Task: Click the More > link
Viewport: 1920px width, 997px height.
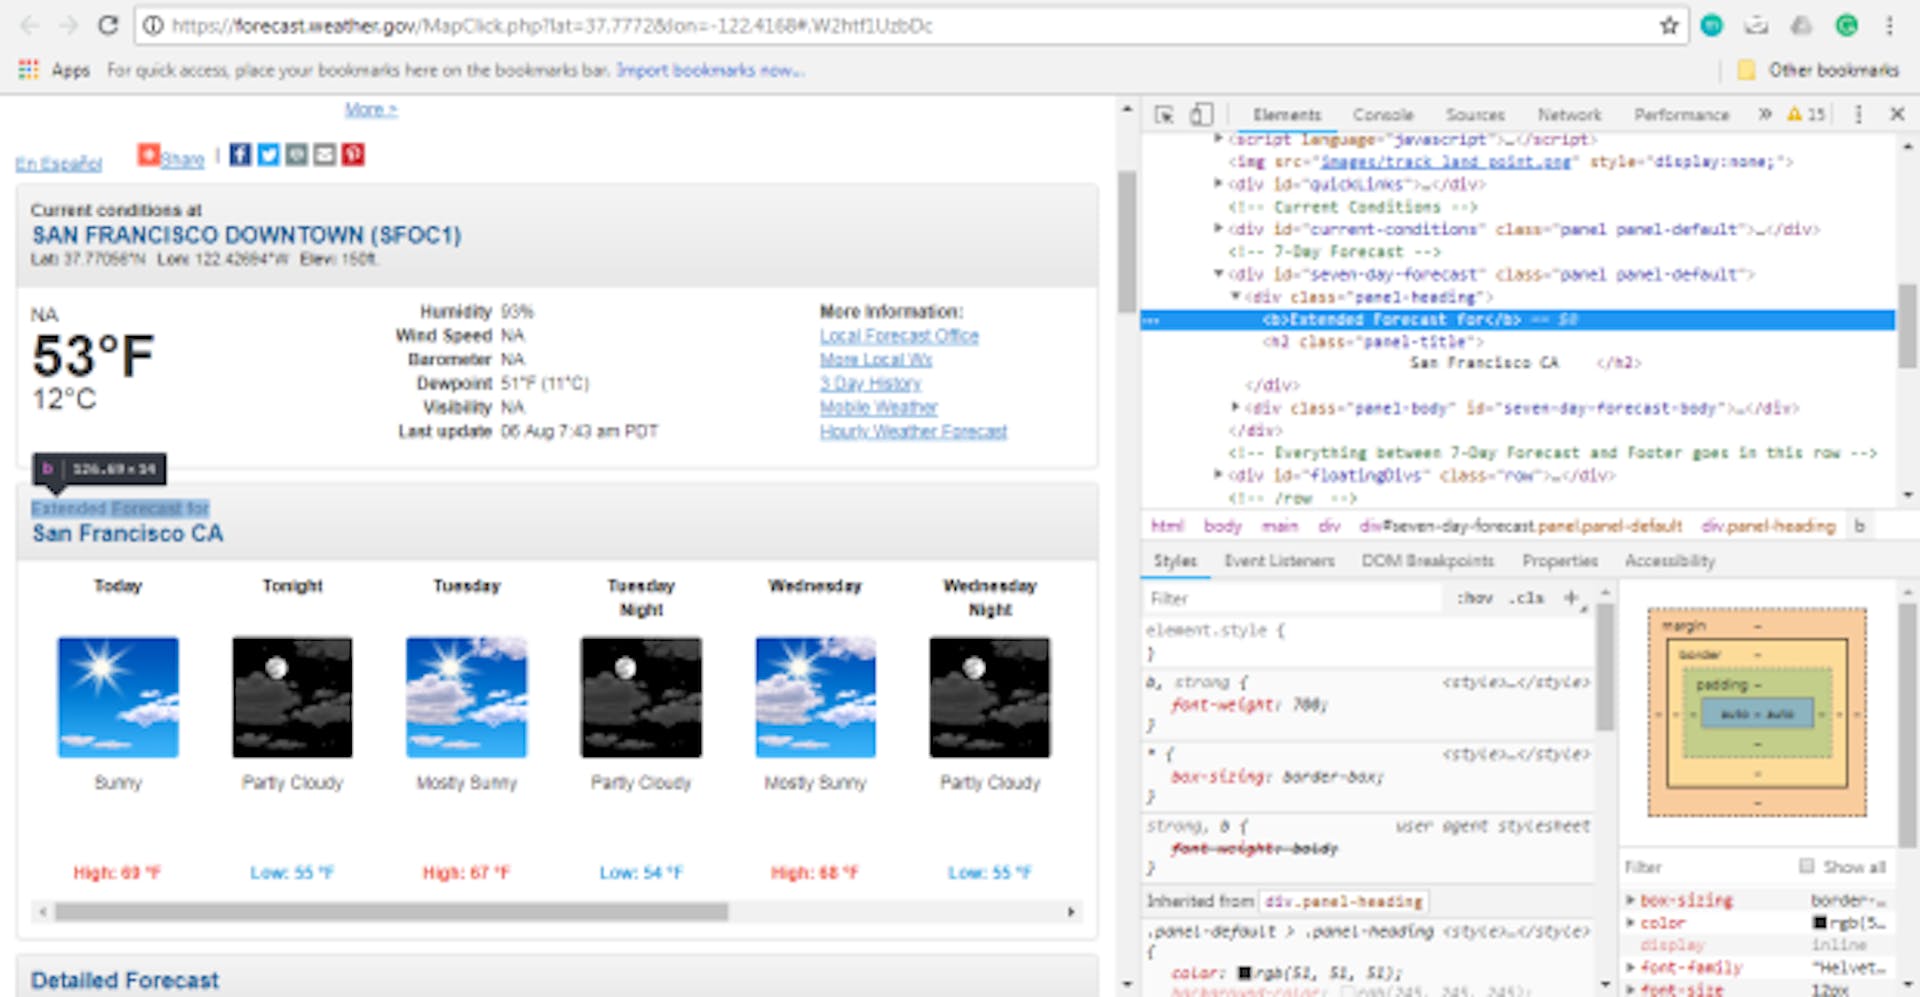Action: click(371, 110)
